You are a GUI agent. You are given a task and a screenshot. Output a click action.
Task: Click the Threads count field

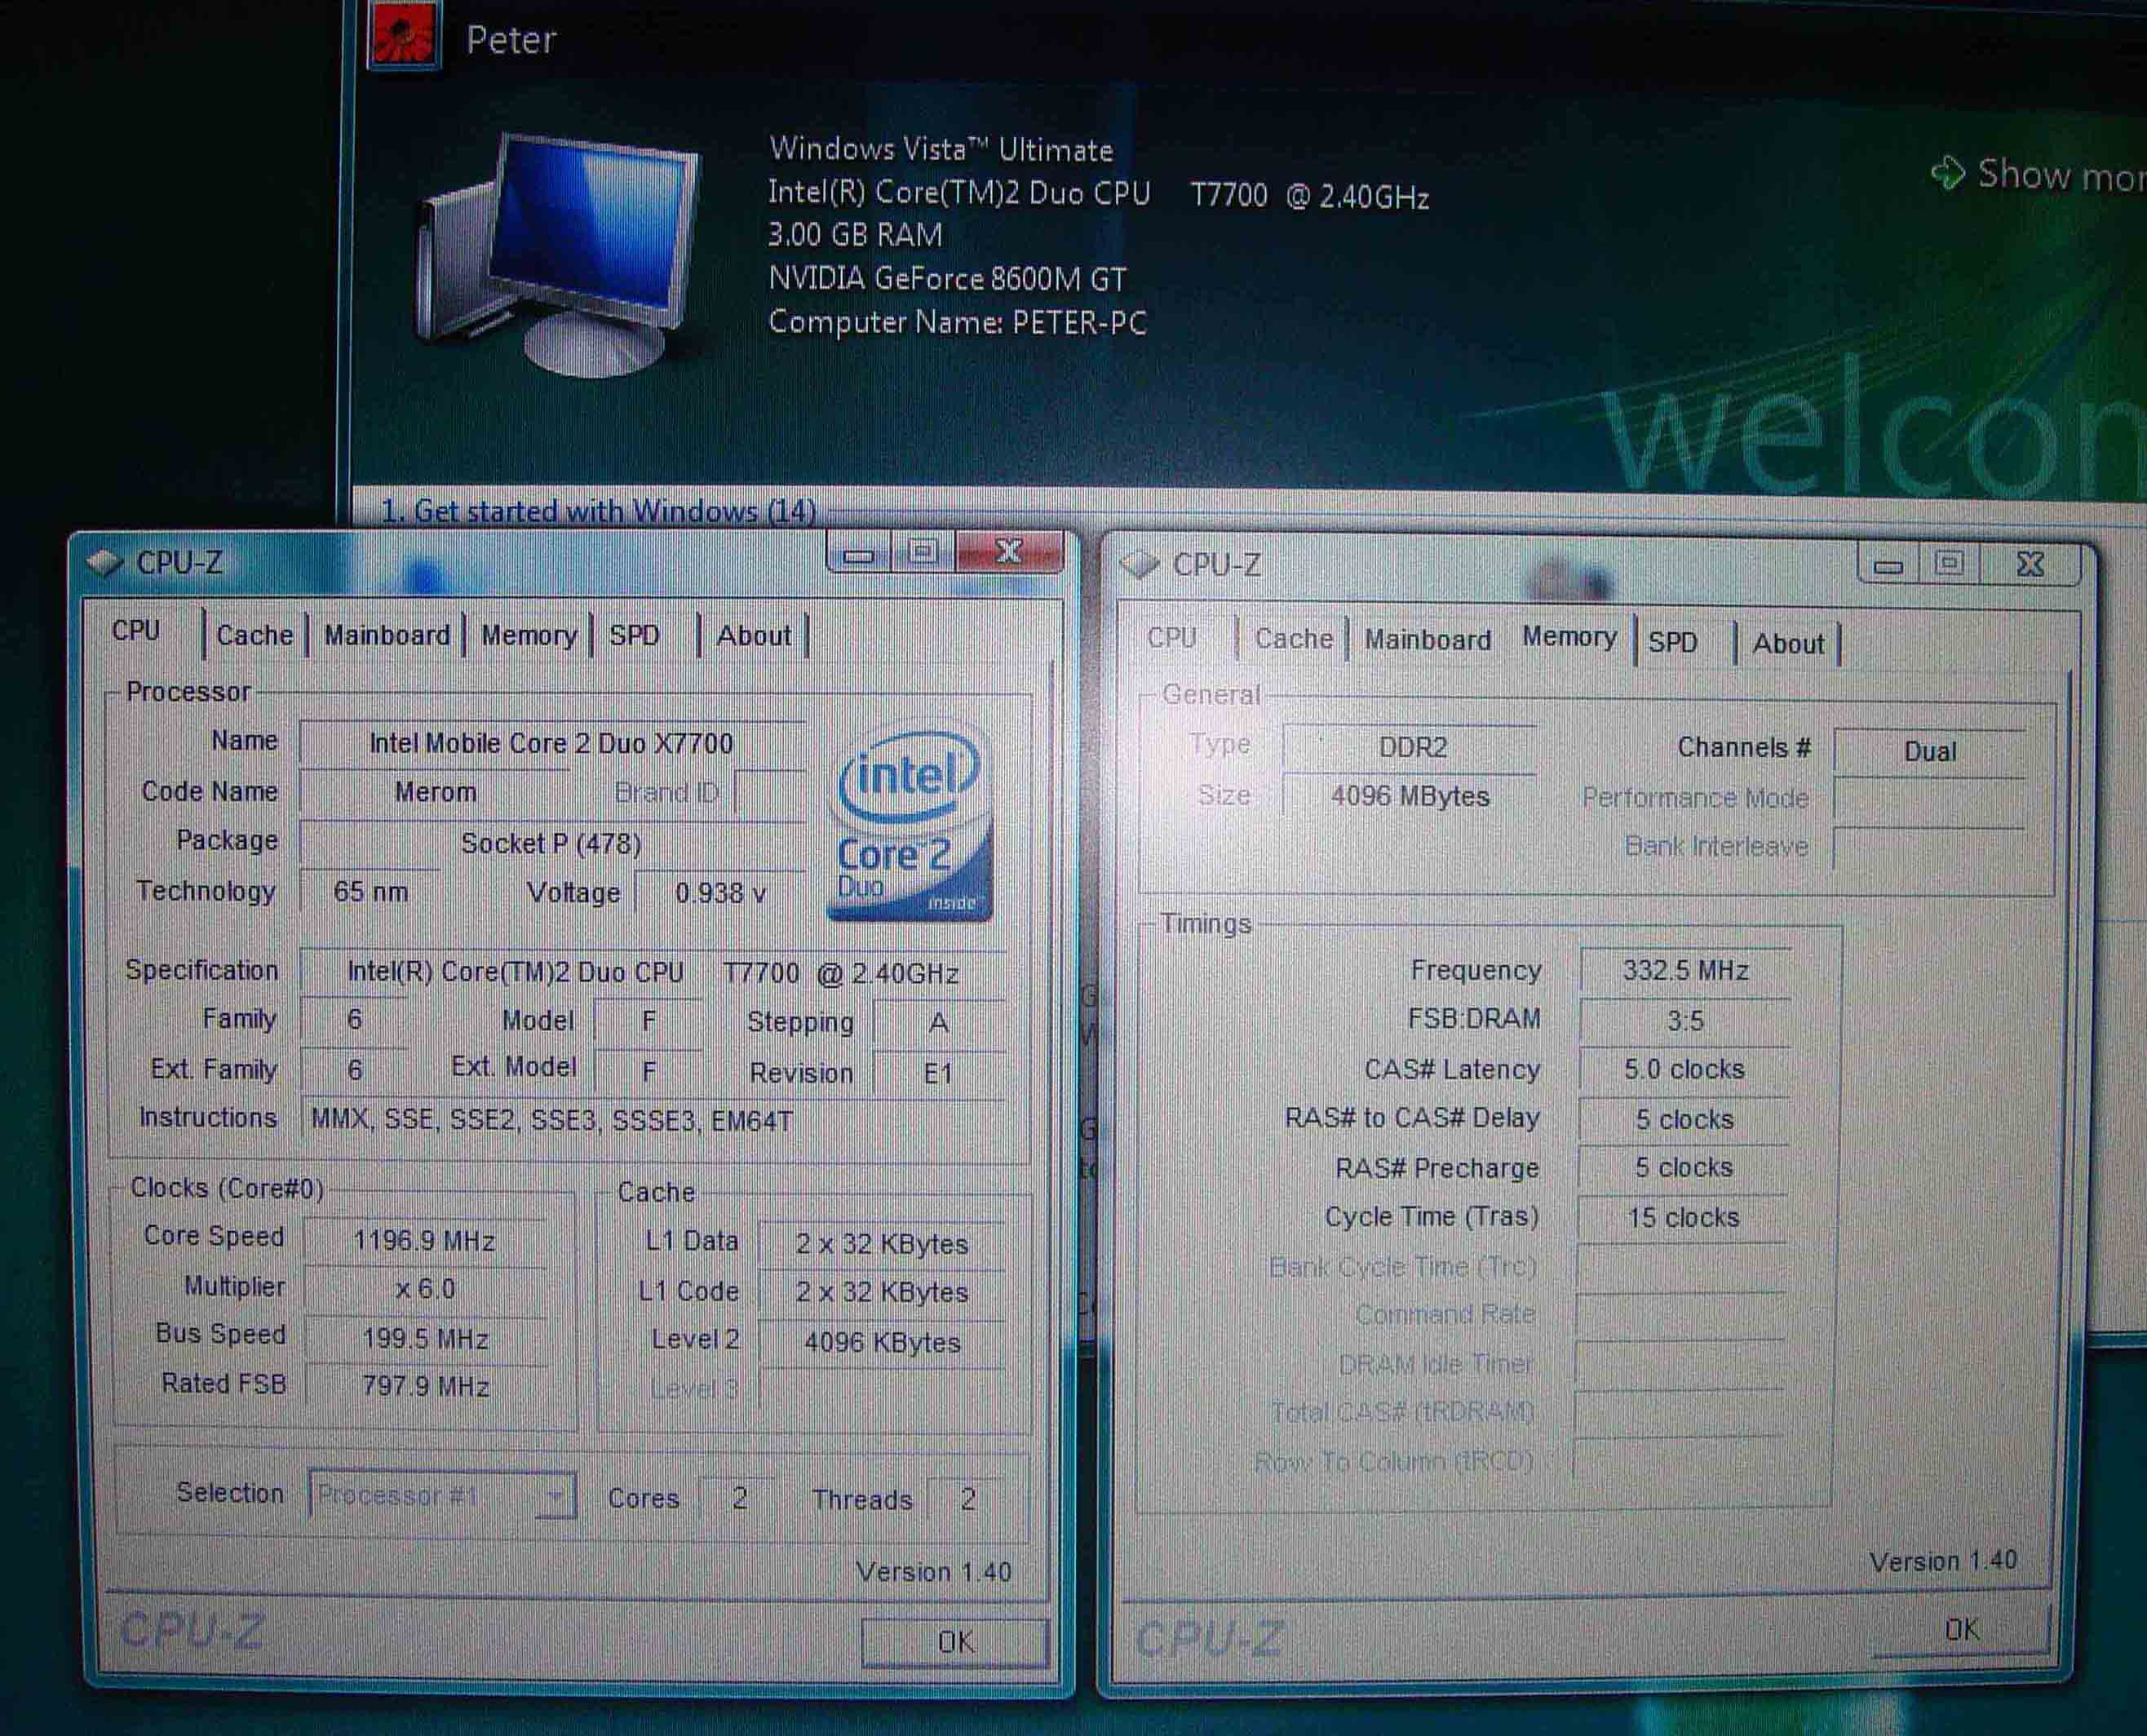coord(966,1498)
